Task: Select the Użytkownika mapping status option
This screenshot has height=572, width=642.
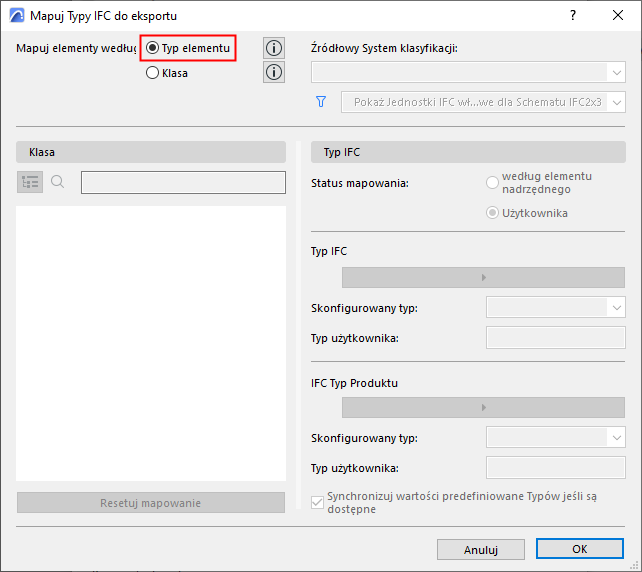Action: [x=492, y=212]
